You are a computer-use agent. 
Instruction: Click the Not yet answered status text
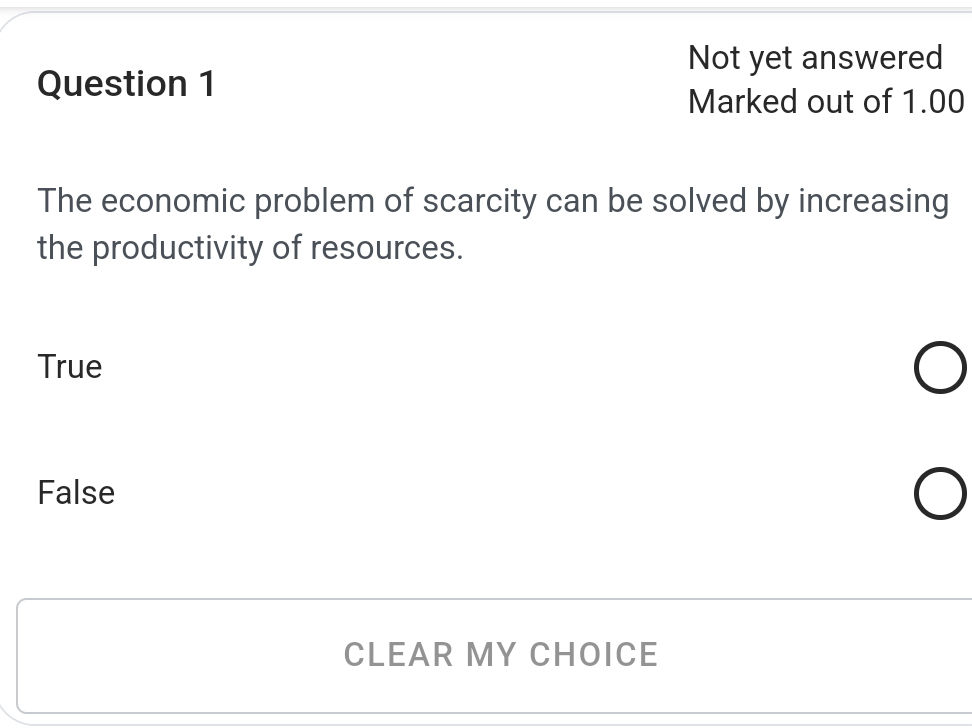[x=813, y=58]
